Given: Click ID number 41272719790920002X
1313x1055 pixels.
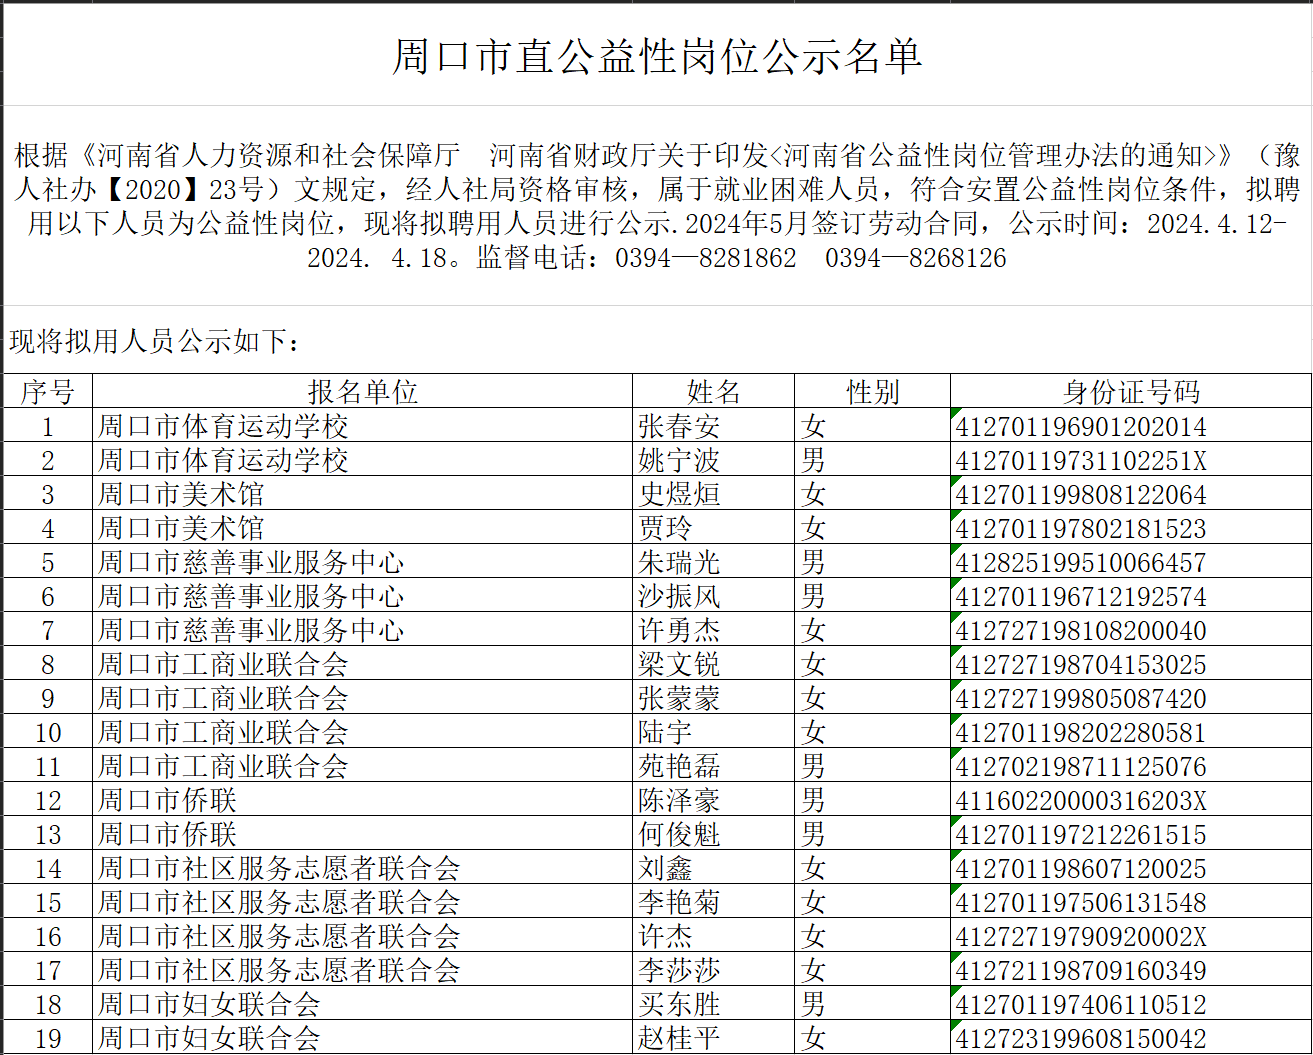Looking at the screenshot, I should point(1081,937).
